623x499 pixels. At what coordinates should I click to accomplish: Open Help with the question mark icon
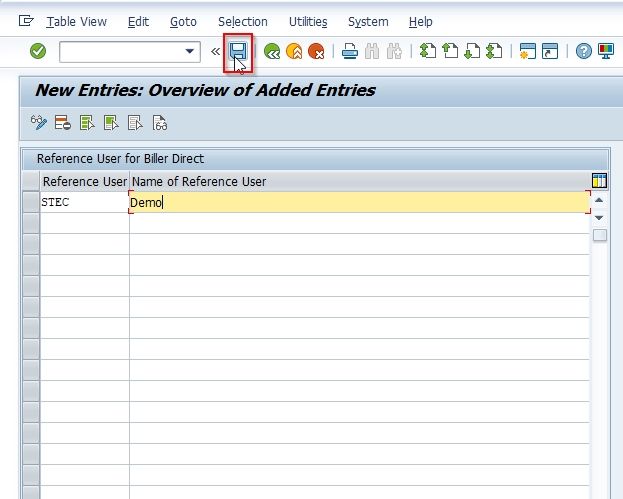[584, 51]
